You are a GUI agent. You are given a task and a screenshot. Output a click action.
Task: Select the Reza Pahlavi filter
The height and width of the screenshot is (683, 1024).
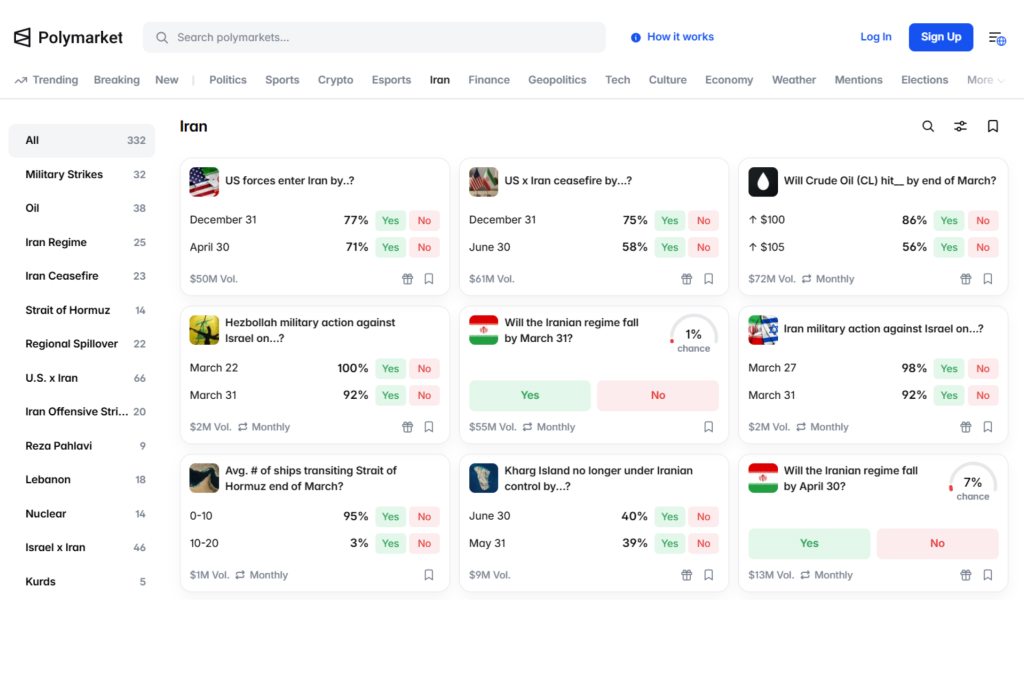point(82,446)
